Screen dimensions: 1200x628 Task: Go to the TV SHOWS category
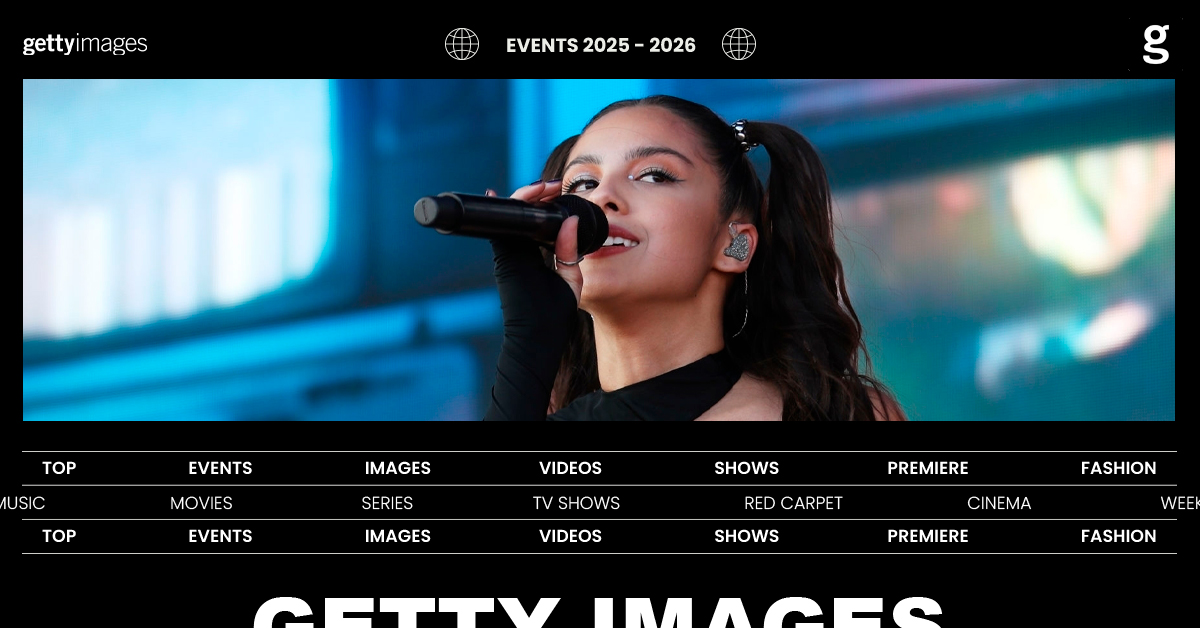pyautogui.click(x=576, y=503)
